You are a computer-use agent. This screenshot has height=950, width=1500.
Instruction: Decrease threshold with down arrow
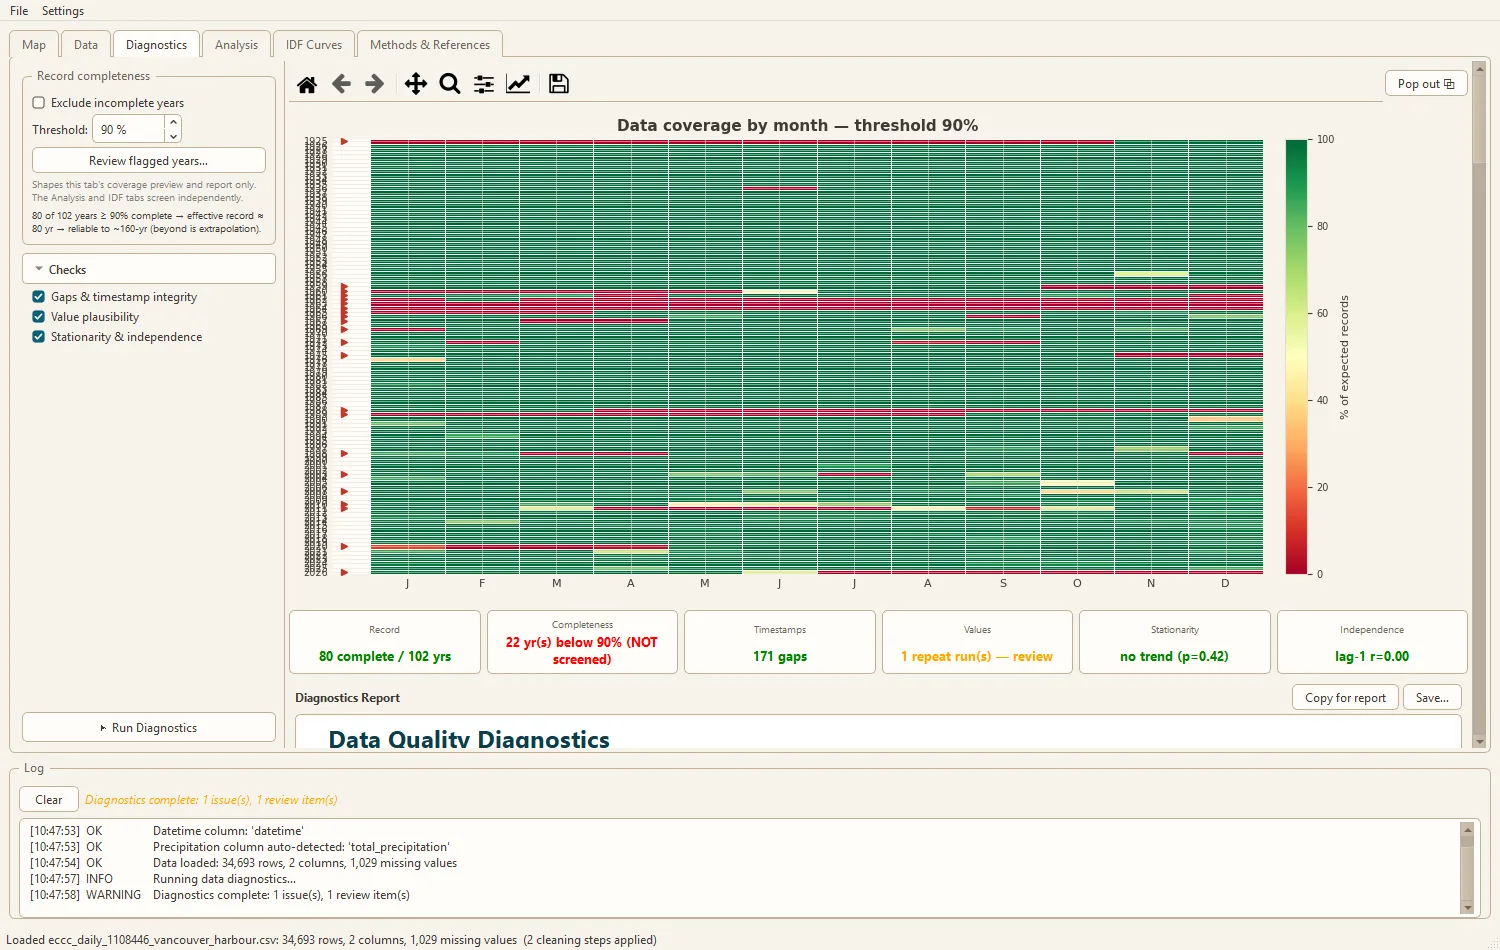(x=173, y=136)
